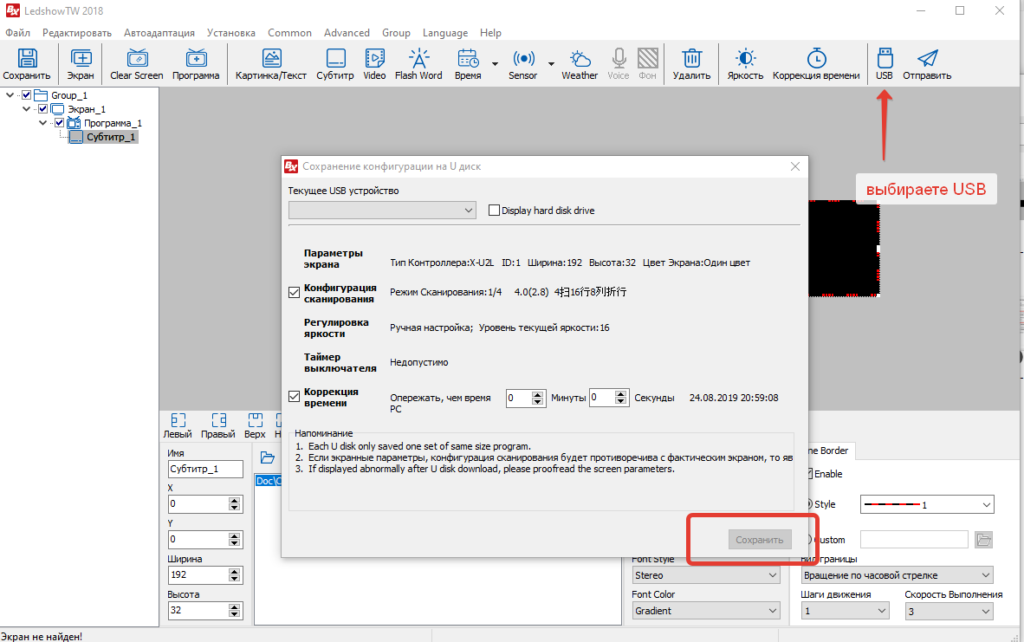Open the Яркость brightness settings

point(745,64)
